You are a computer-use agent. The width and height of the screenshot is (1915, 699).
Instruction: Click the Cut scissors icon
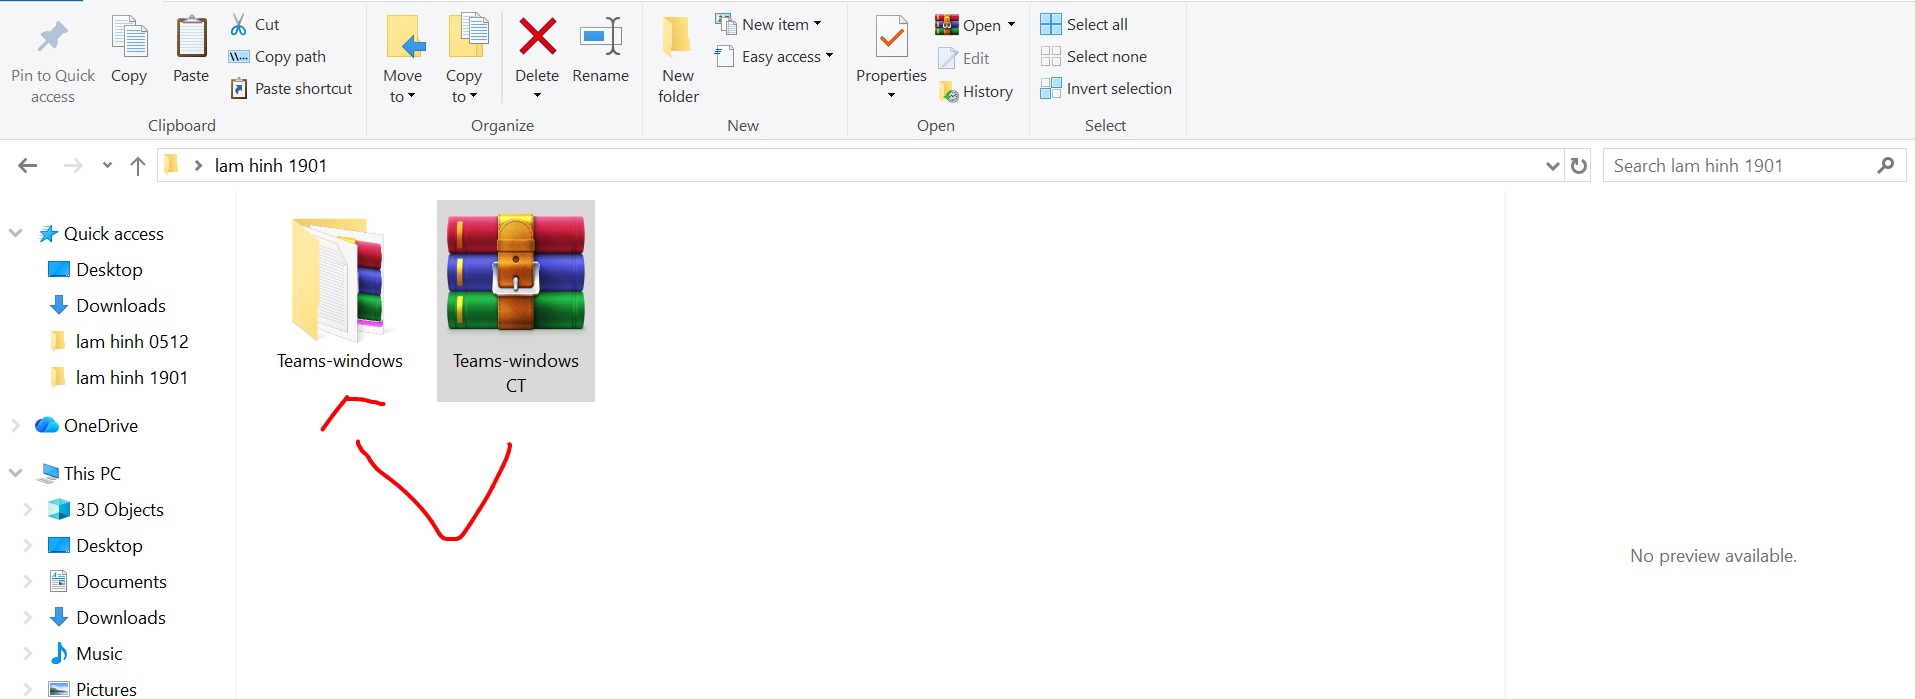(239, 24)
